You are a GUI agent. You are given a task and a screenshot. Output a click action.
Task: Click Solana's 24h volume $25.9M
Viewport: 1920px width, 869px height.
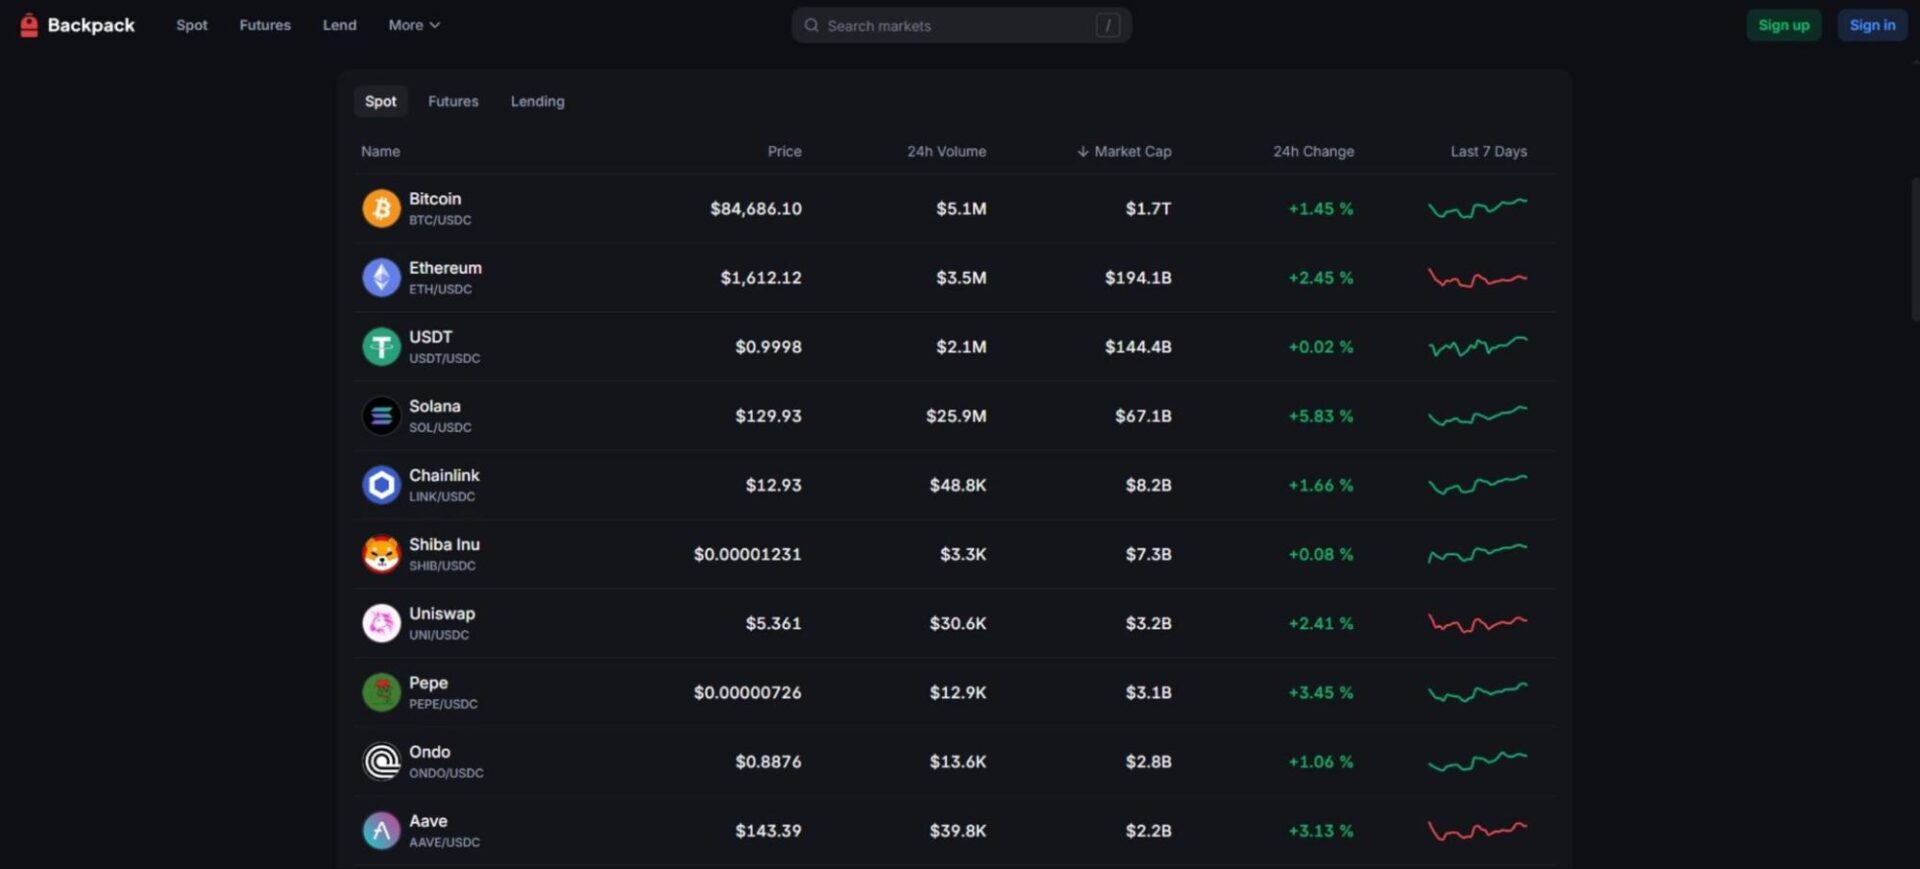coord(956,416)
